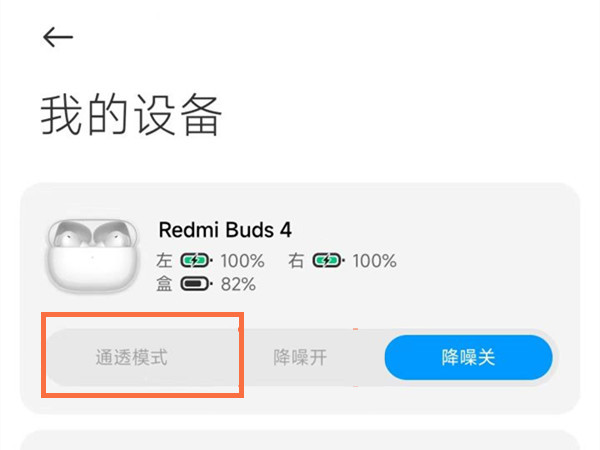The image size is (600, 450).
Task: Click the 右 right earbud label
Action: click(297, 261)
